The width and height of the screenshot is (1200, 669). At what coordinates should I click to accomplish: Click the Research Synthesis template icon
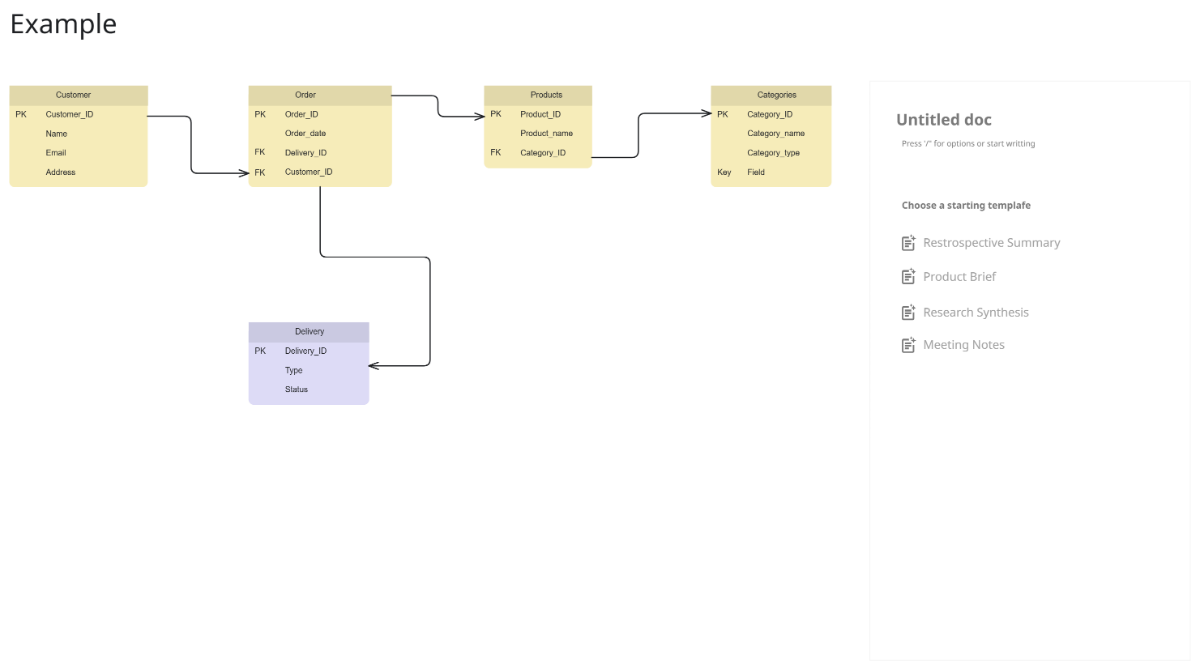click(x=908, y=312)
